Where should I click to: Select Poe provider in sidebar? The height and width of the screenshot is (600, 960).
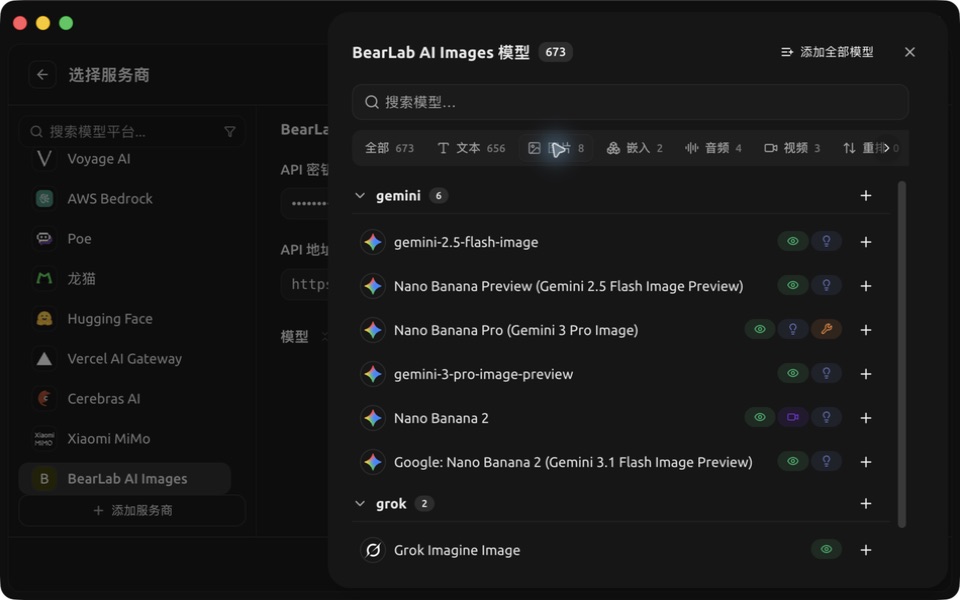click(125, 239)
